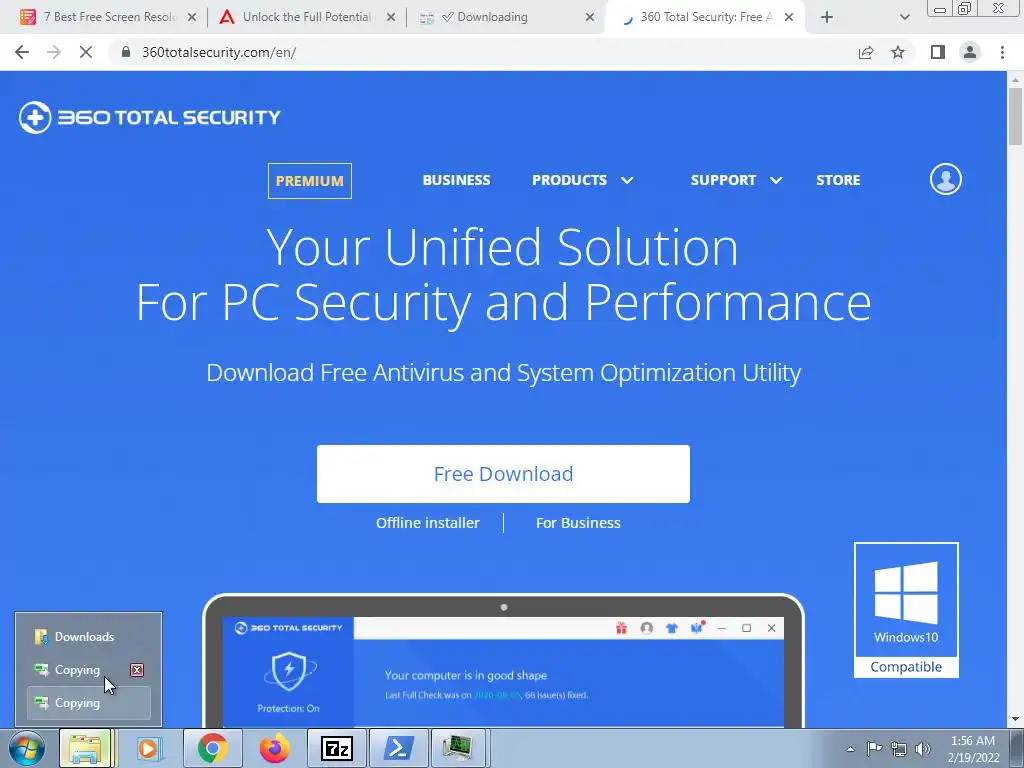Close the 360 Total Security tab
The height and width of the screenshot is (768, 1024).
(x=789, y=17)
